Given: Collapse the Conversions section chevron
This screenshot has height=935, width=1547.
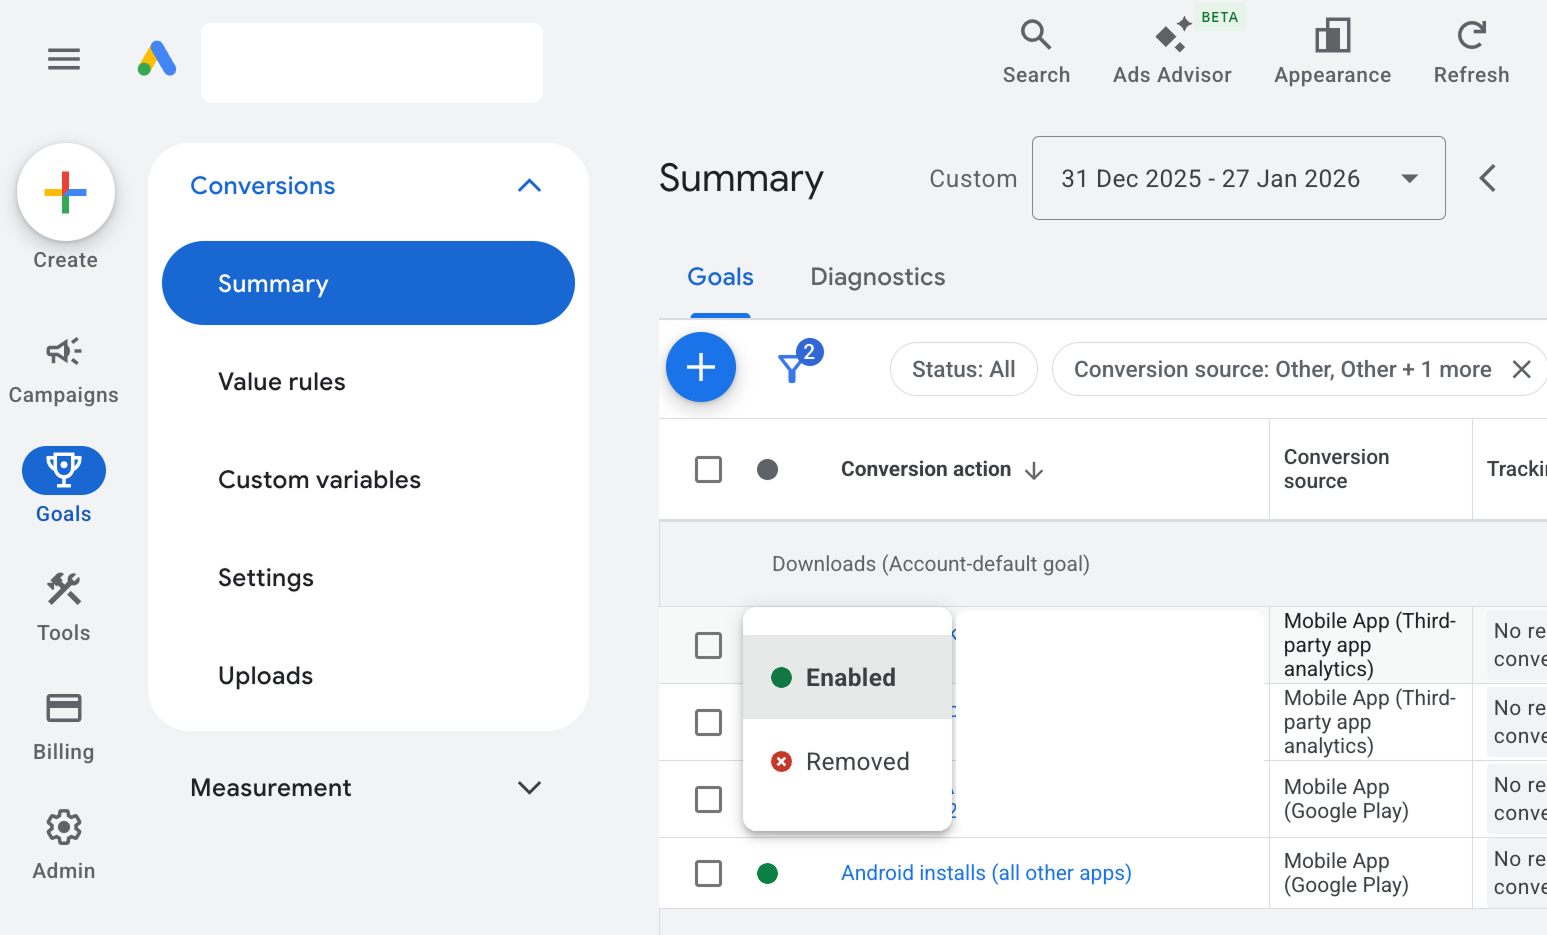Looking at the screenshot, I should [x=529, y=185].
